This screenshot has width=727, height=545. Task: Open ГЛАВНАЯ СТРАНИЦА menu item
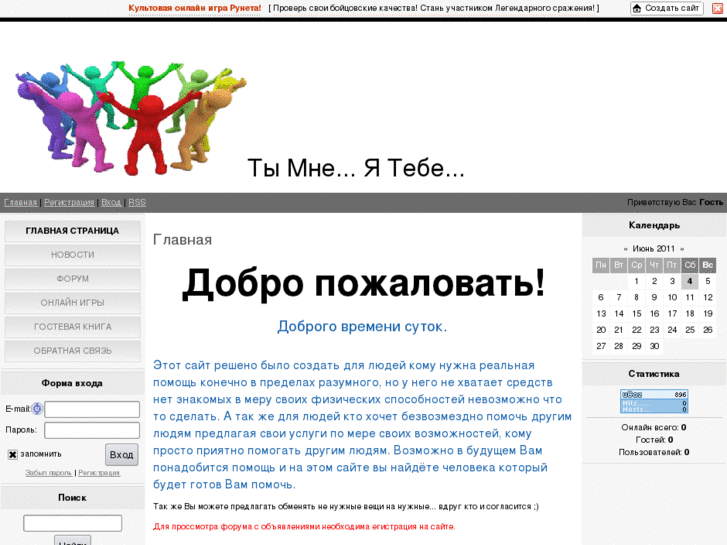click(72, 231)
